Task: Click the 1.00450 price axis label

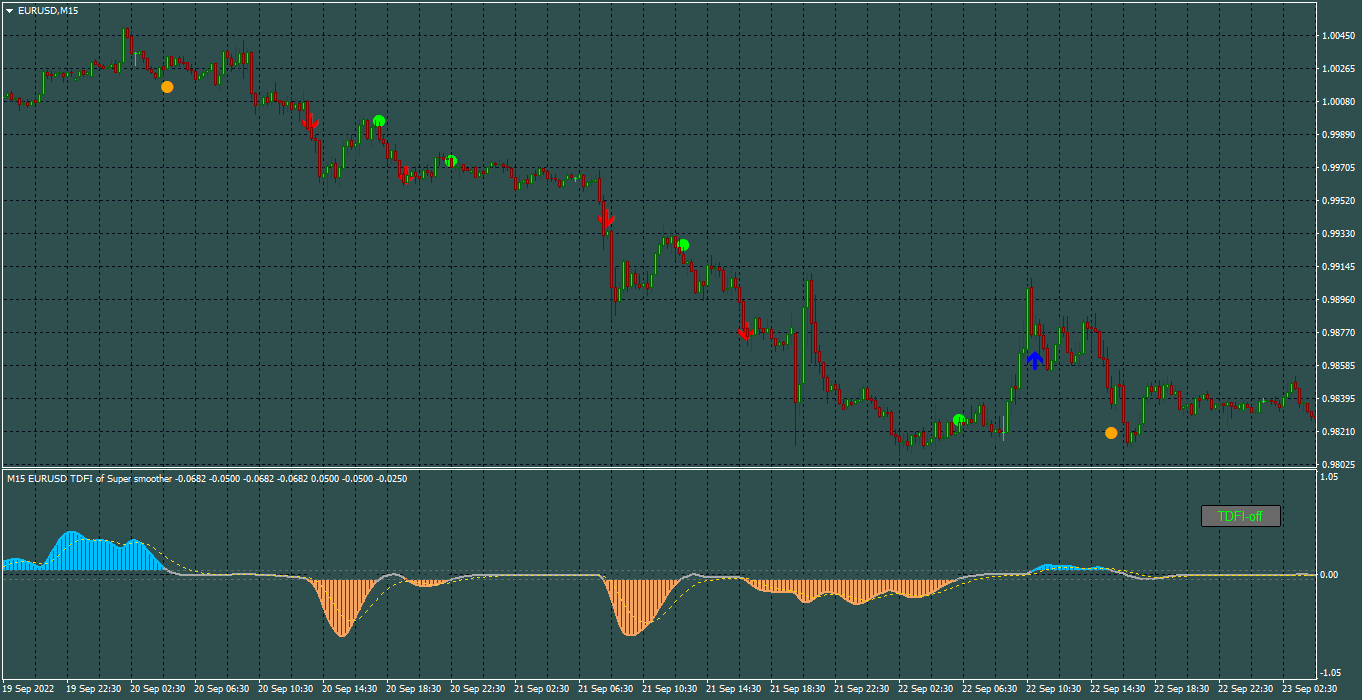Action: click(x=1338, y=36)
